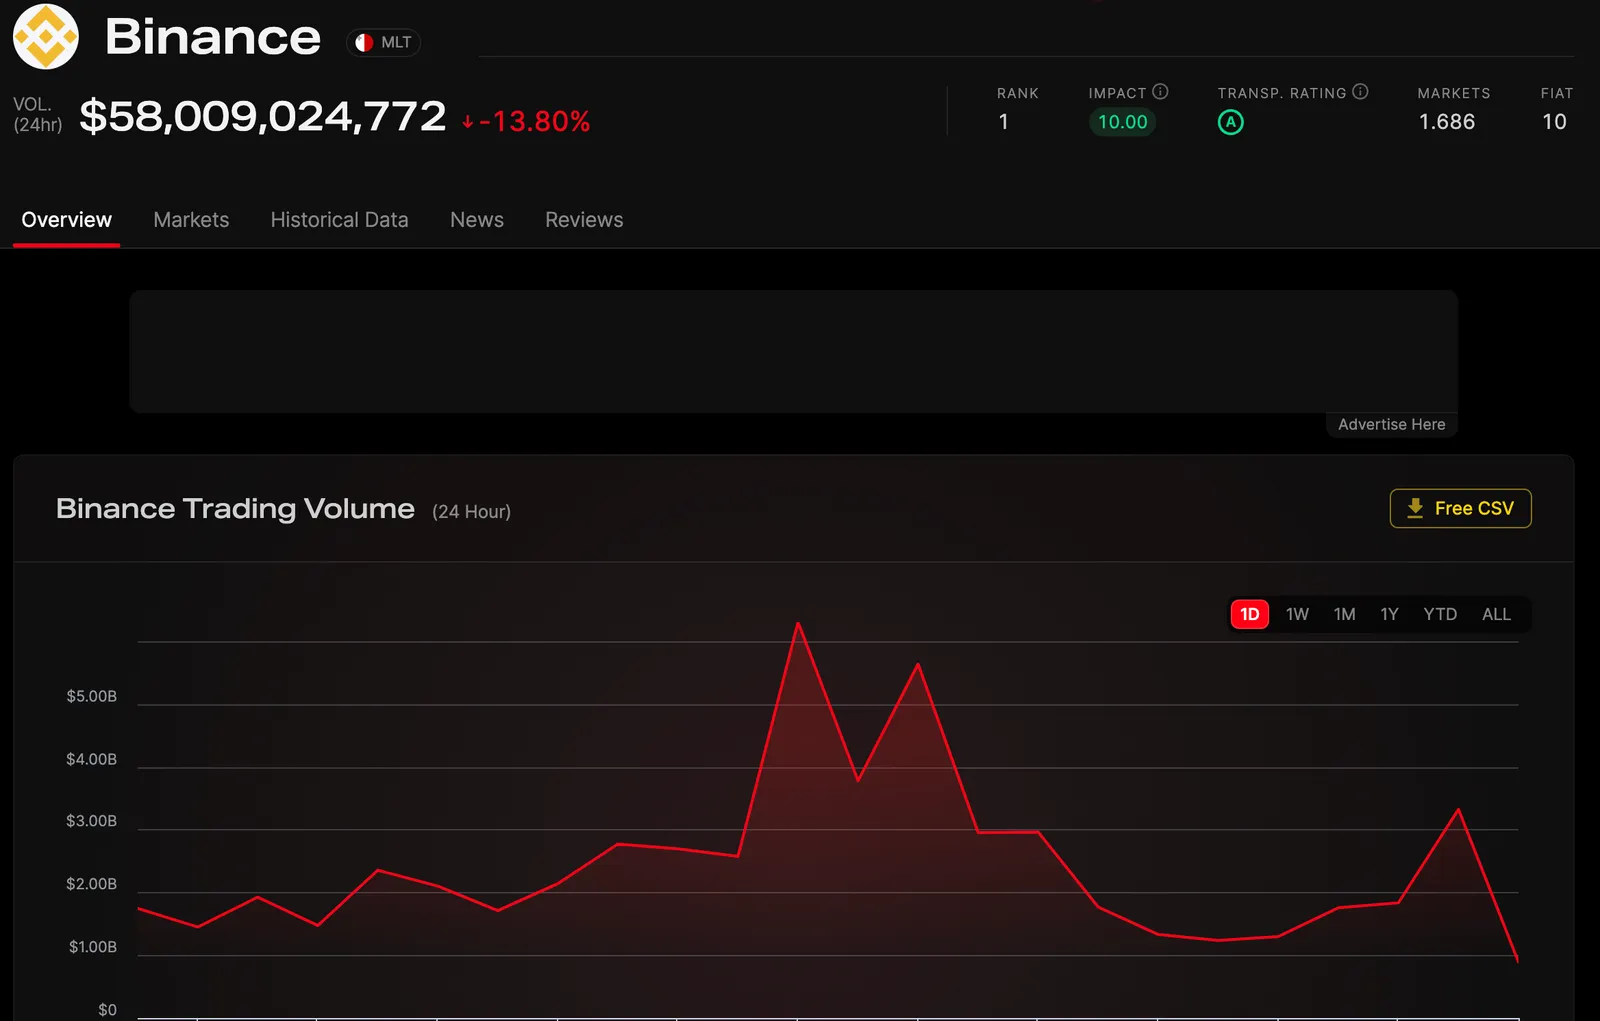Select the Overview tab
This screenshot has height=1021, width=1600.
pyautogui.click(x=66, y=220)
